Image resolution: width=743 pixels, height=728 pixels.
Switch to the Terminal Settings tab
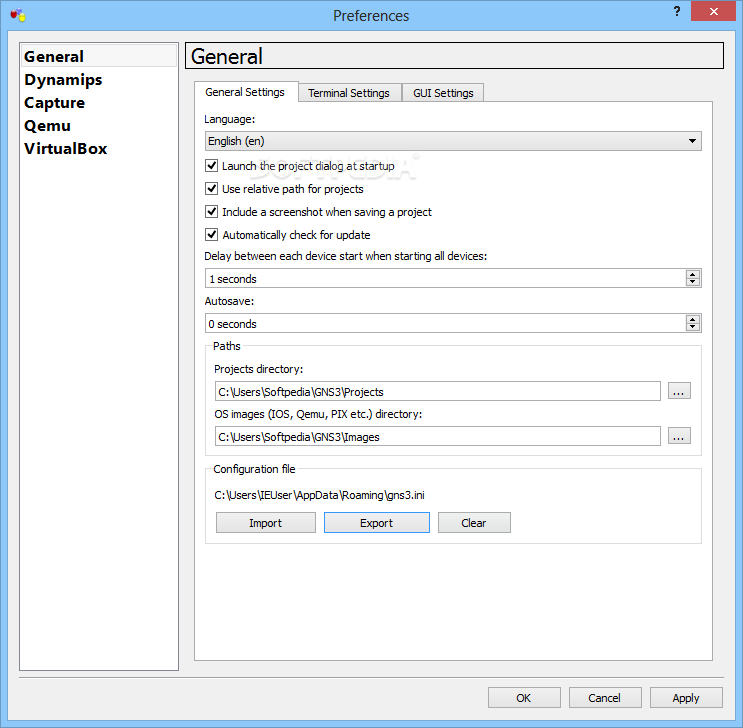[349, 93]
